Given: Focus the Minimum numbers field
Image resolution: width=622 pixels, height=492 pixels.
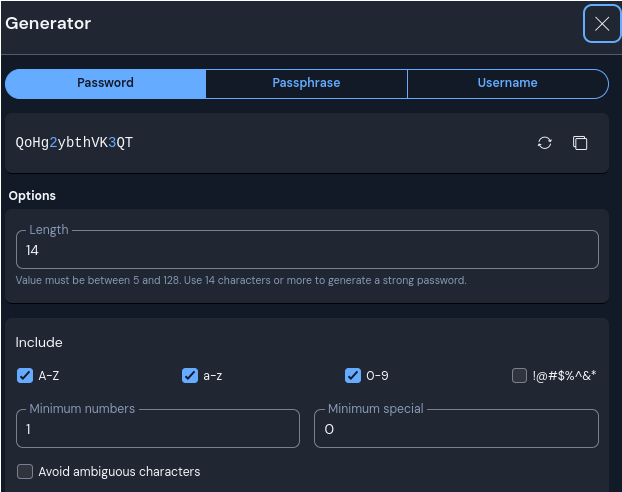Looking at the screenshot, I should [158, 429].
